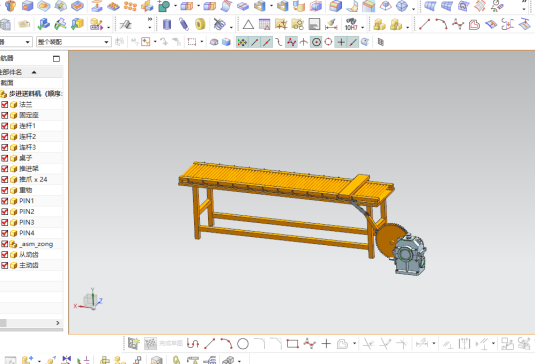
Task: Select the arc tool in upper curve toolbar
Action: pyautogui.click(x=441, y=25)
